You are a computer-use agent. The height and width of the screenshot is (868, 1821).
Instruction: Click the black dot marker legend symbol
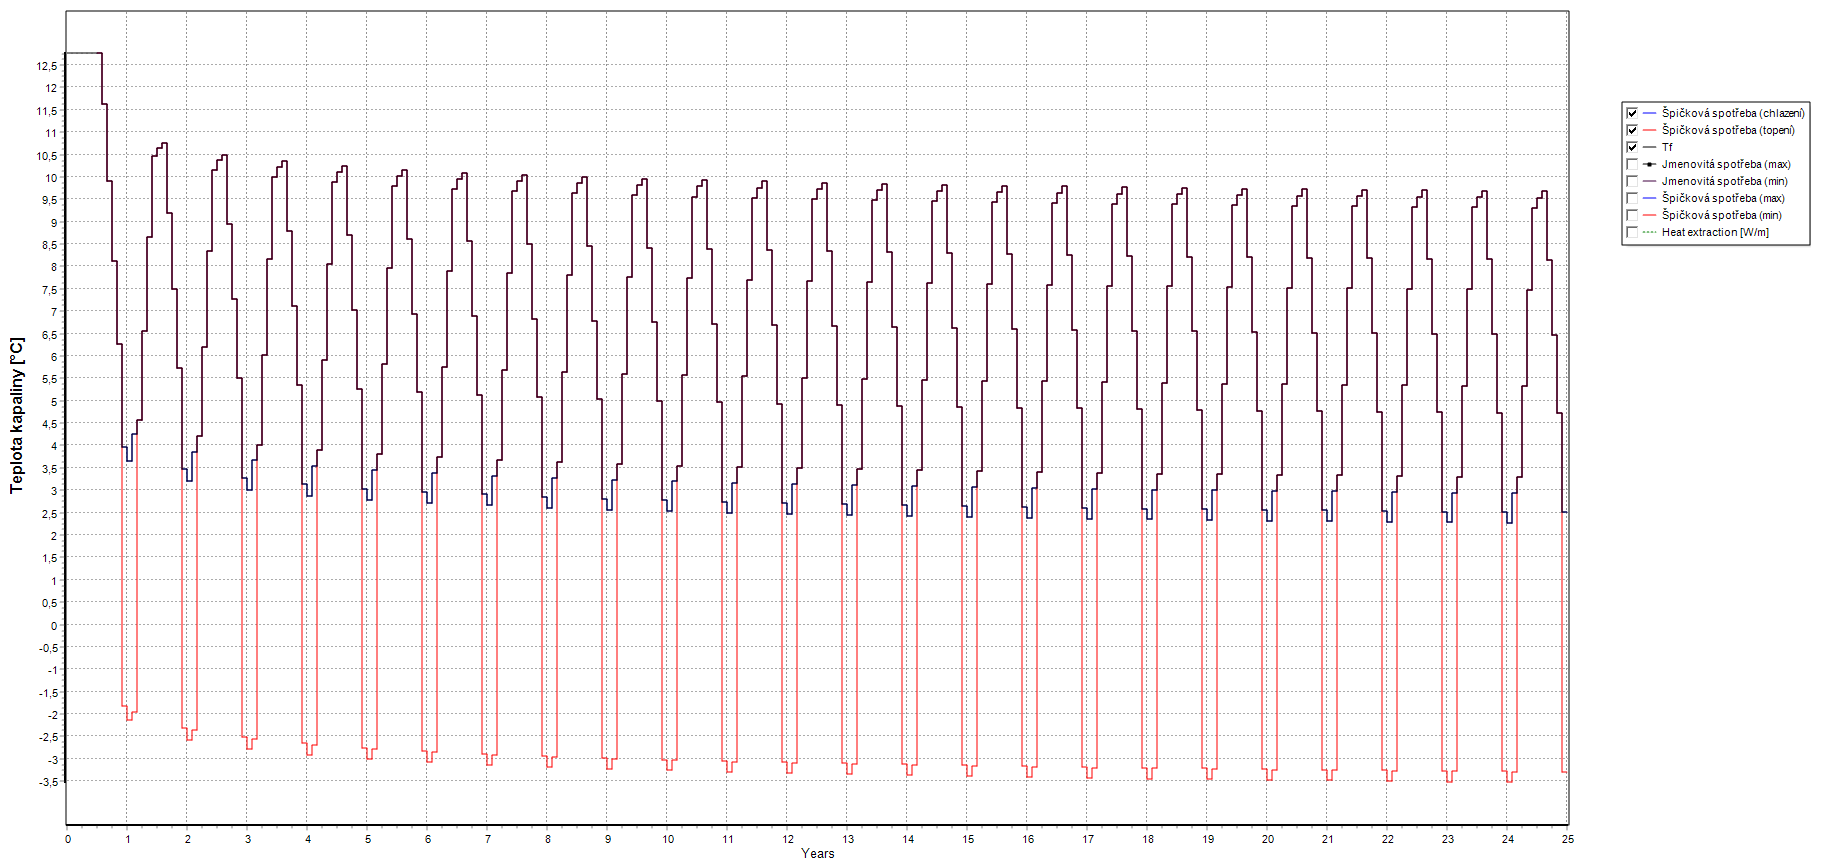point(1649,164)
